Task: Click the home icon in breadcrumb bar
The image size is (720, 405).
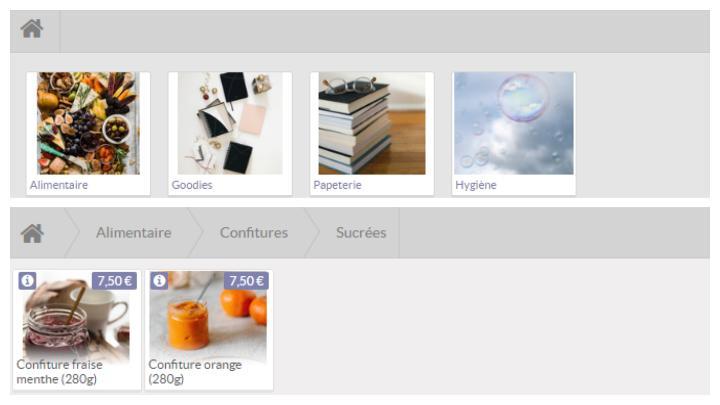Action: tap(32, 233)
